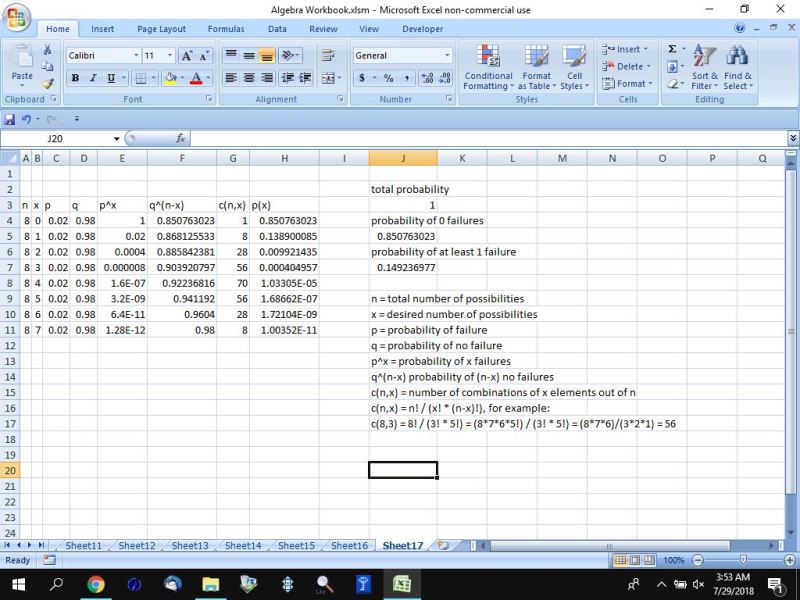This screenshot has width=800, height=600.
Task: Center text horizontally
Action: 249,78
